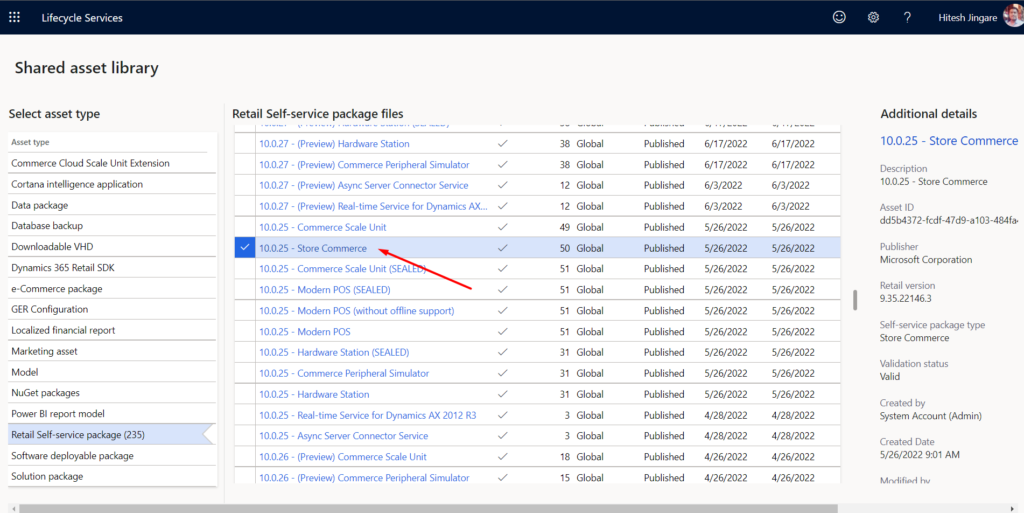Viewport: 1024px width, 513px height.
Task: Click the package list vertical scrollbar thumb
Action: click(855, 300)
